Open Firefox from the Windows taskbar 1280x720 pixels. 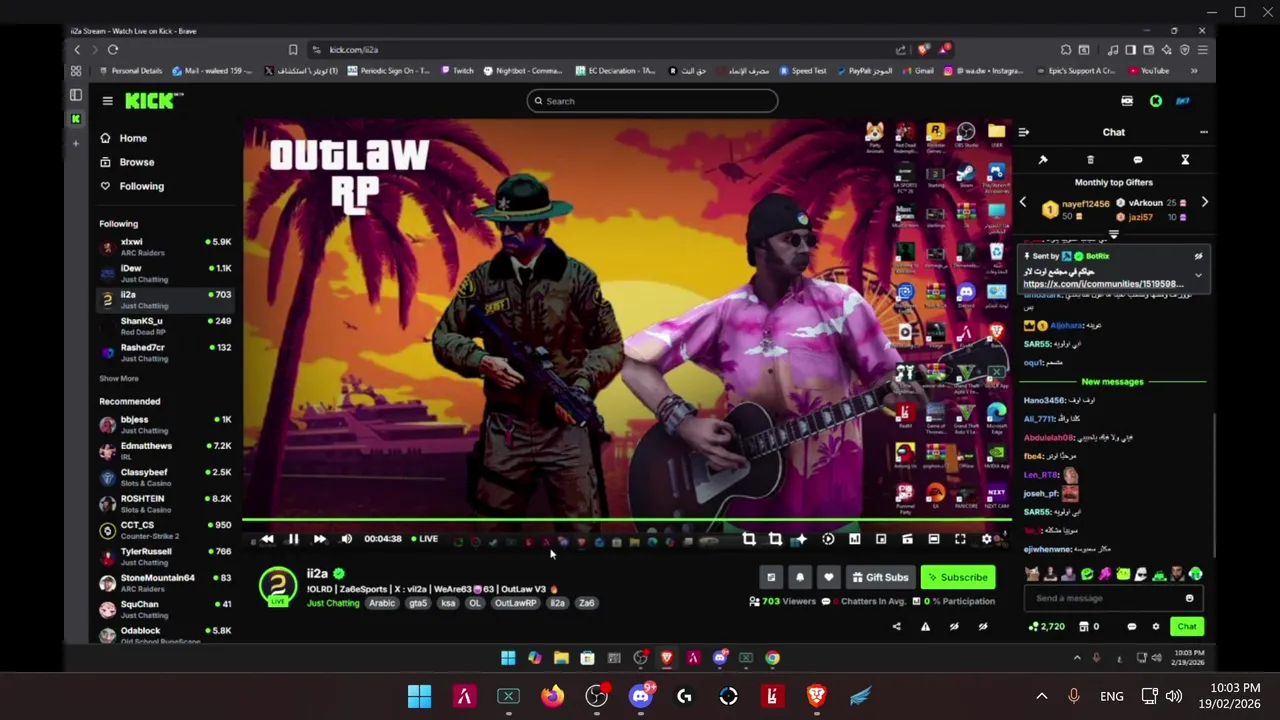tap(552, 696)
